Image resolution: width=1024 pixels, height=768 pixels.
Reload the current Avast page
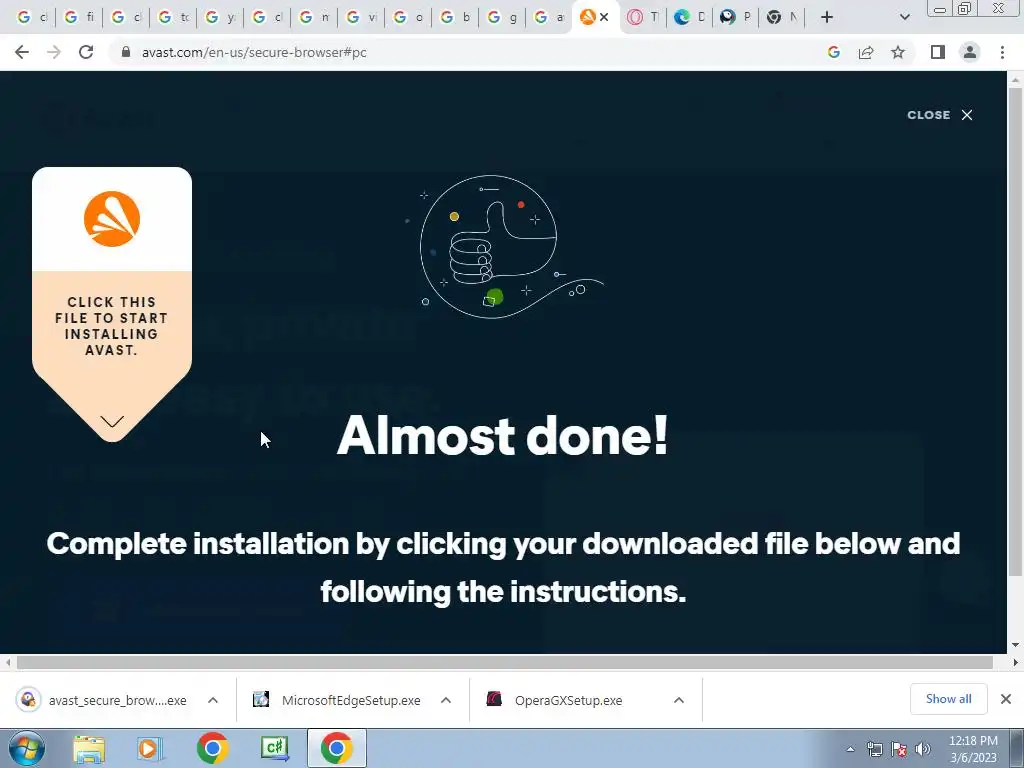coord(86,52)
